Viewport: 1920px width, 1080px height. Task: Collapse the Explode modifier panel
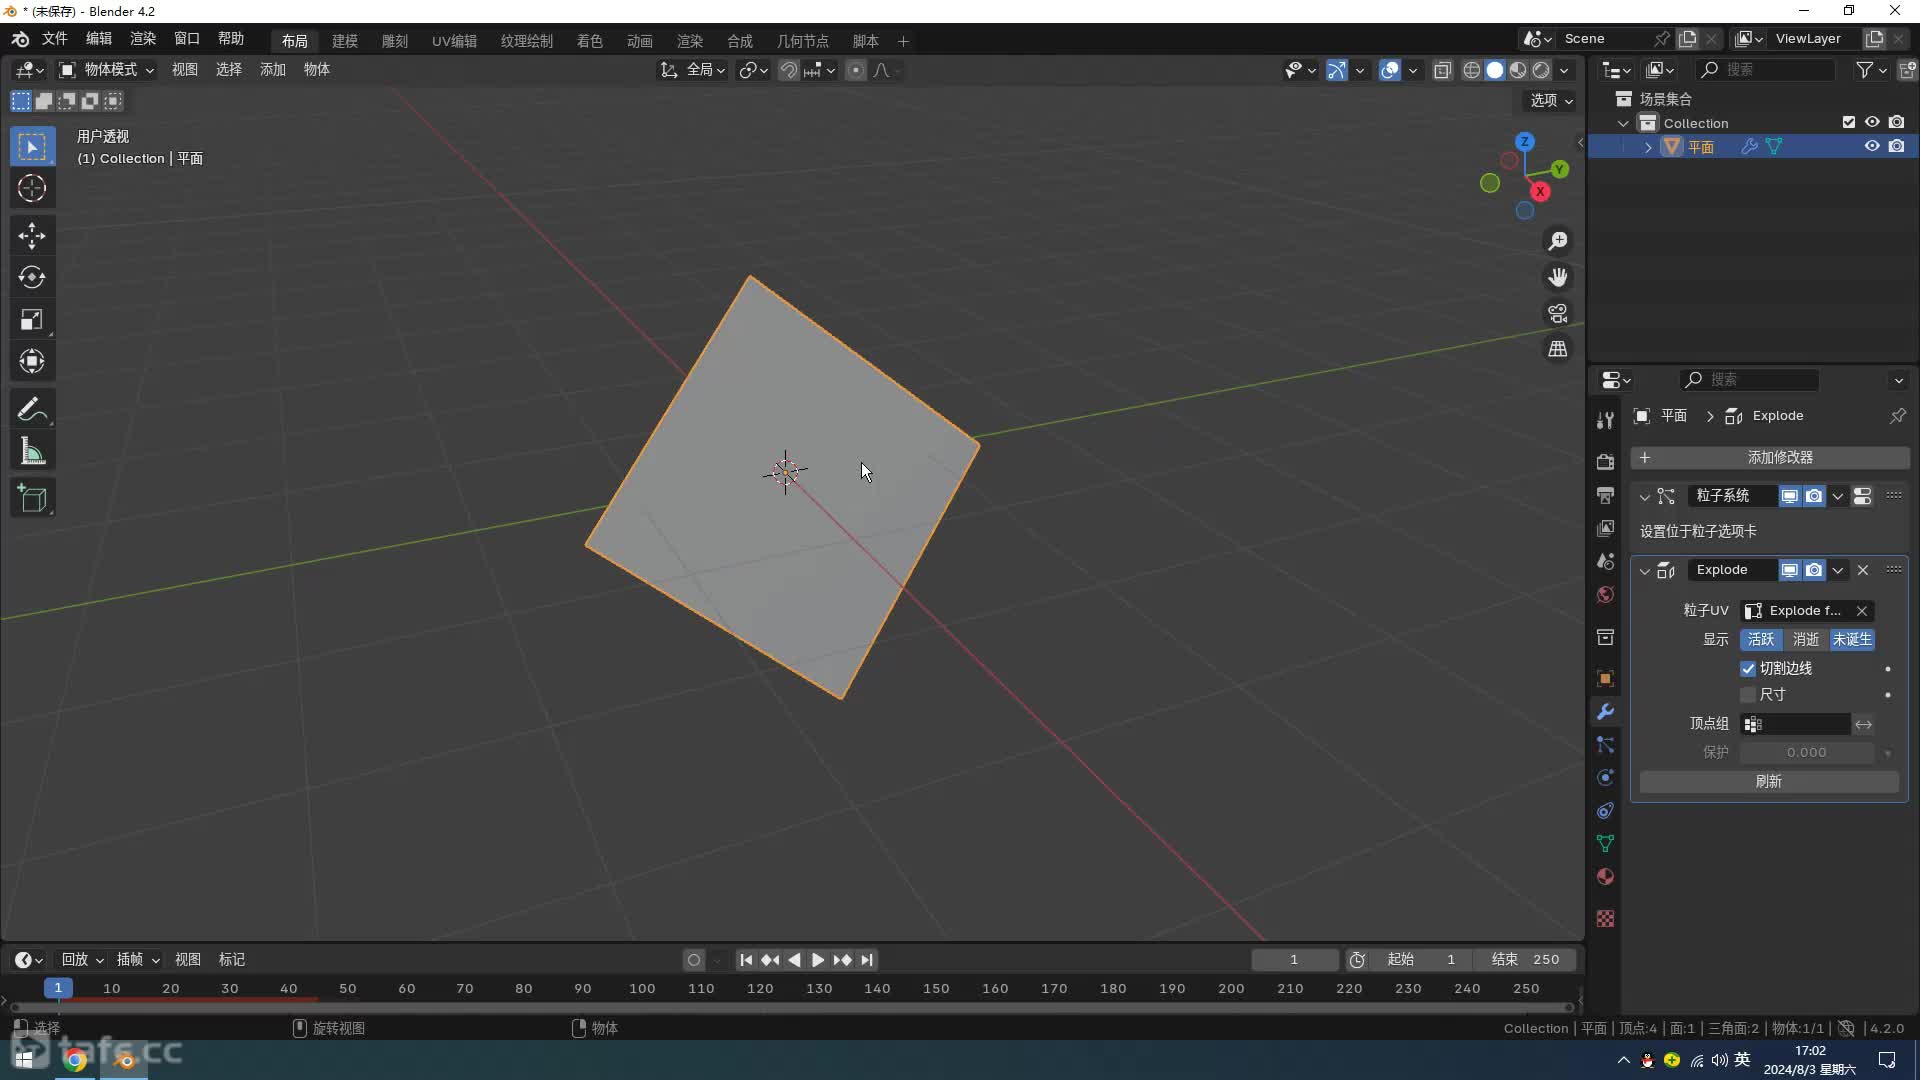point(1645,570)
